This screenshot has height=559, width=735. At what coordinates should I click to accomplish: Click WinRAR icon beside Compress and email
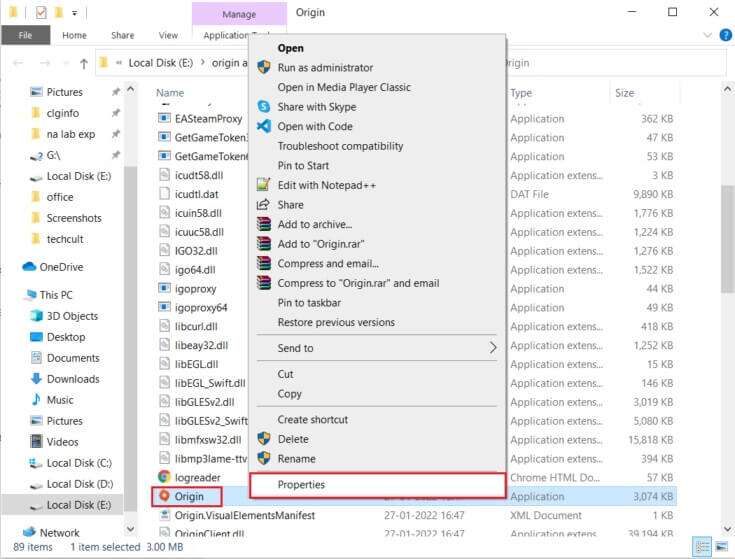[x=264, y=263]
